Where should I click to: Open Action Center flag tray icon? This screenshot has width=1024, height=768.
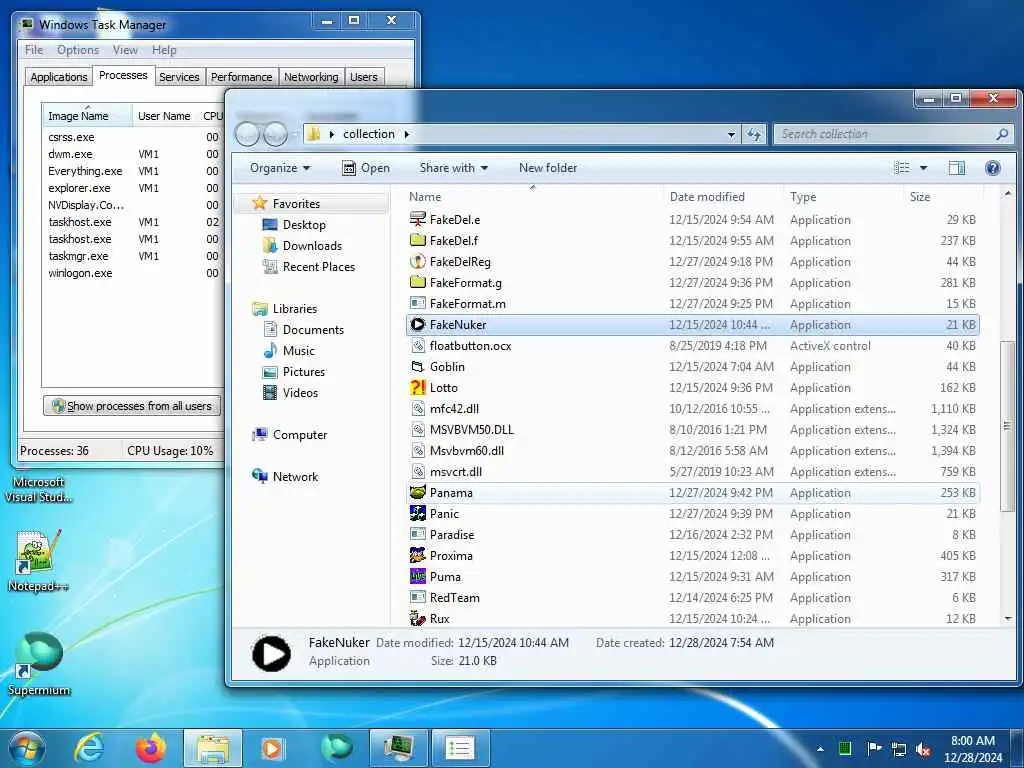(x=874, y=748)
